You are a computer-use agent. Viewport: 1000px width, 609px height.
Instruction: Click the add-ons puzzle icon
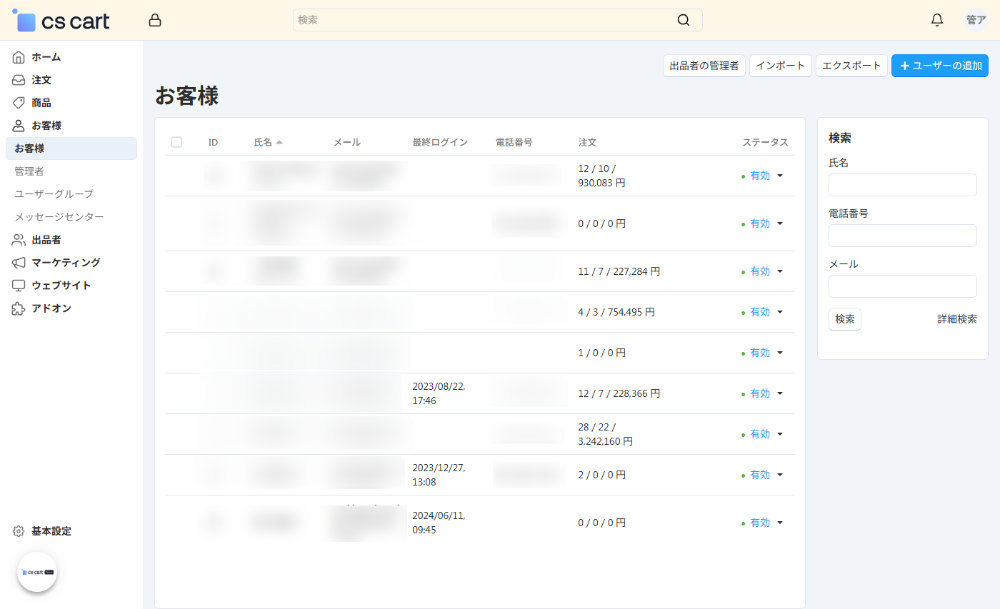pyautogui.click(x=18, y=308)
